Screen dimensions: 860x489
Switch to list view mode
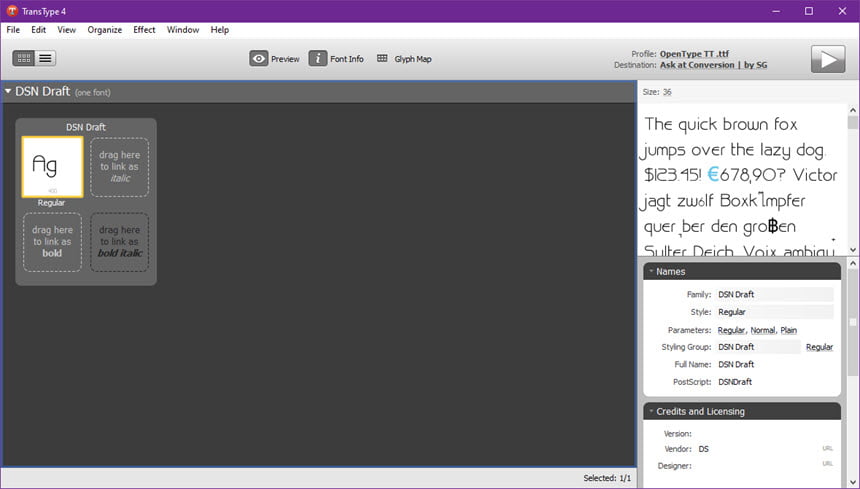(x=46, y=58)
